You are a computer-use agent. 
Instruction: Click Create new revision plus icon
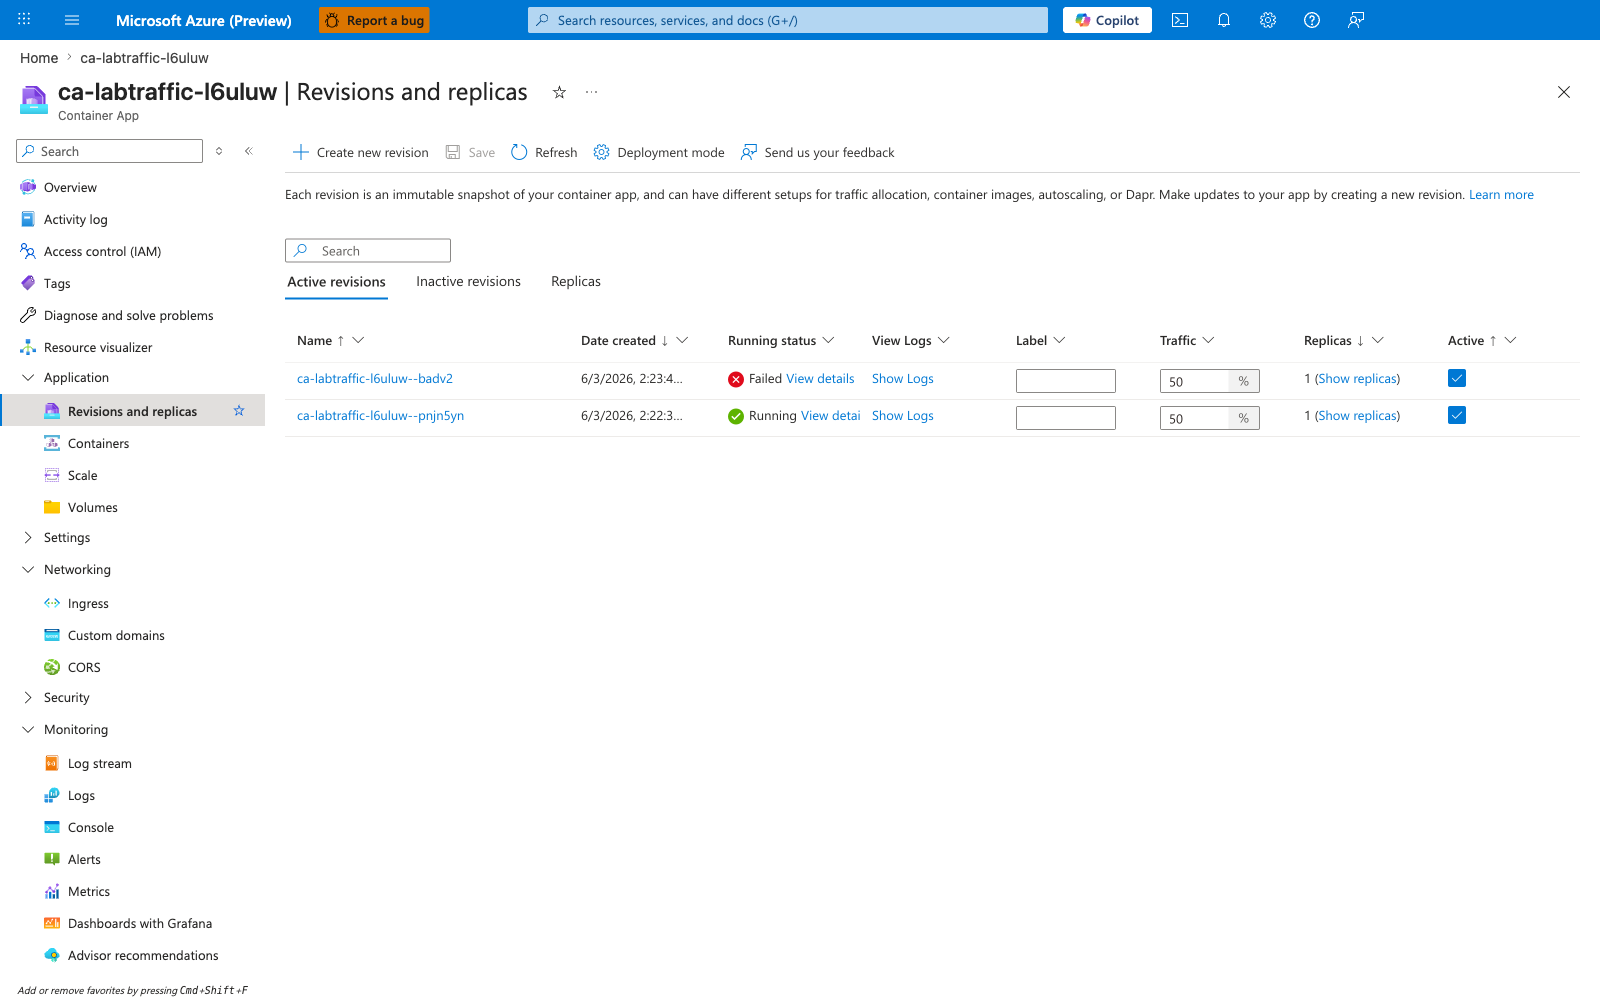pyautogui.click(x=300, y=152)
